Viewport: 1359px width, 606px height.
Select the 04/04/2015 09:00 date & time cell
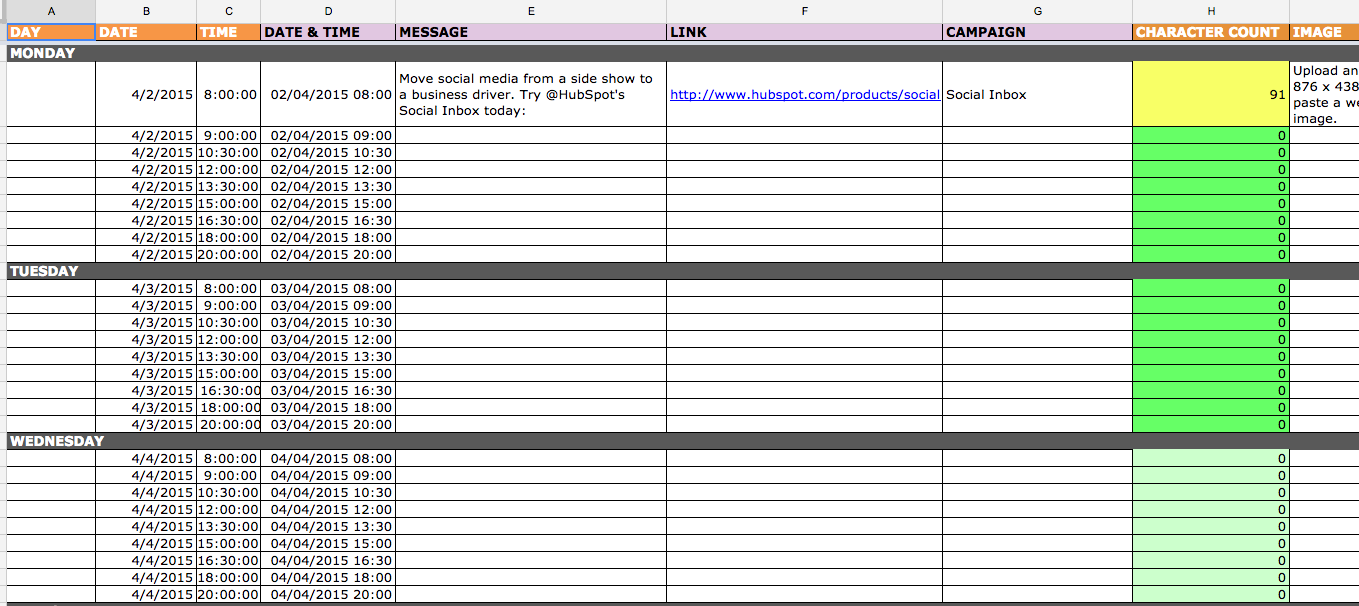328,476
